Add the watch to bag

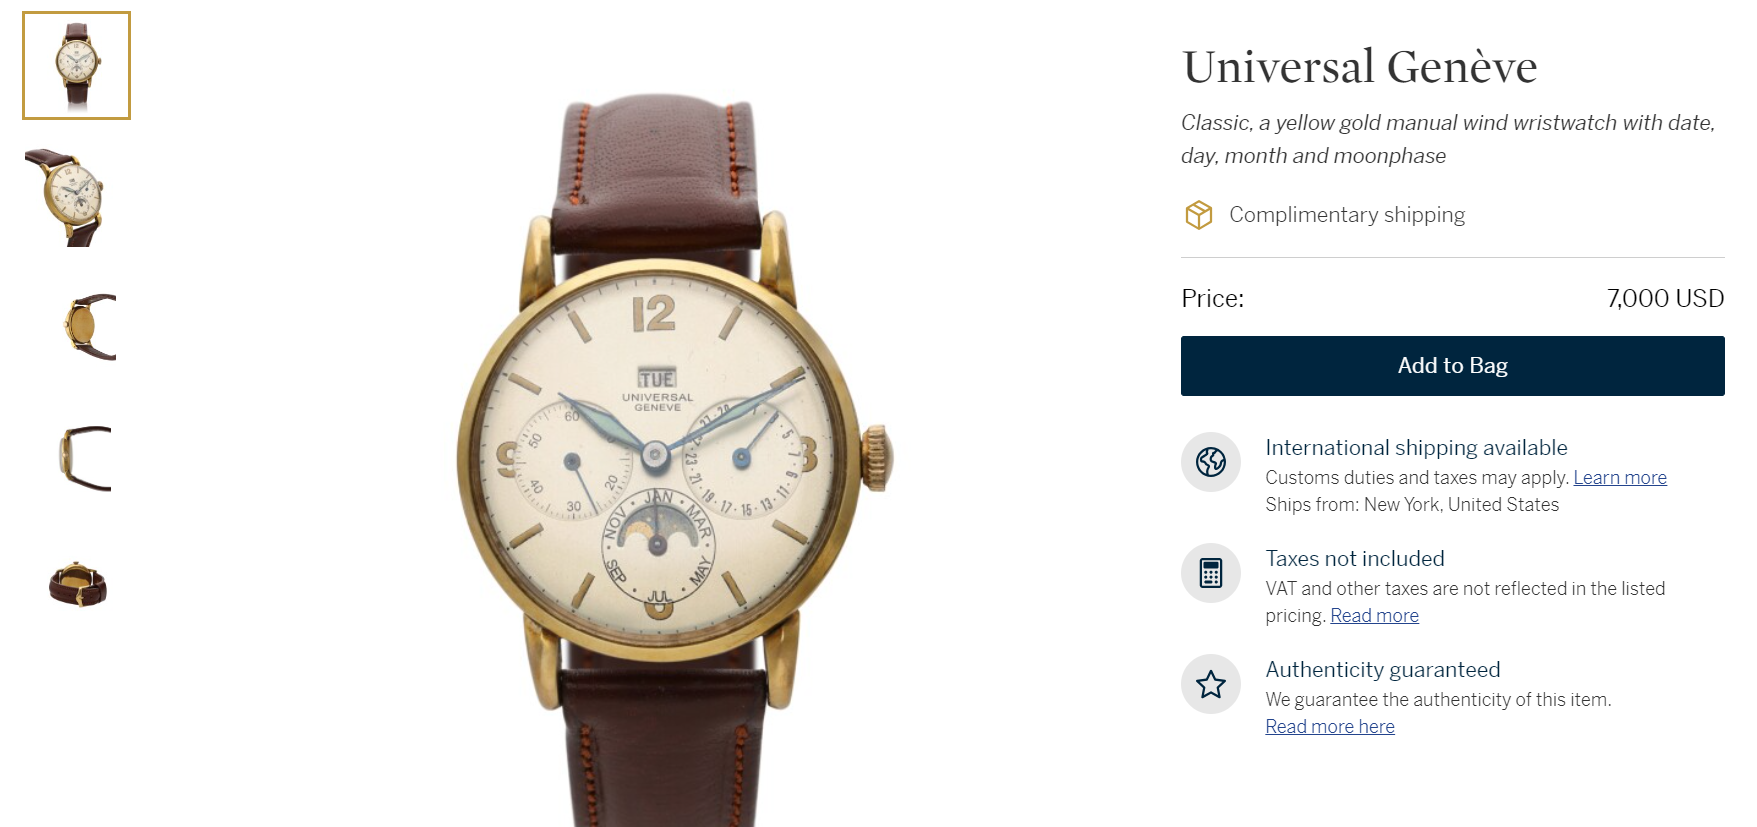(x=1452, y=366)
